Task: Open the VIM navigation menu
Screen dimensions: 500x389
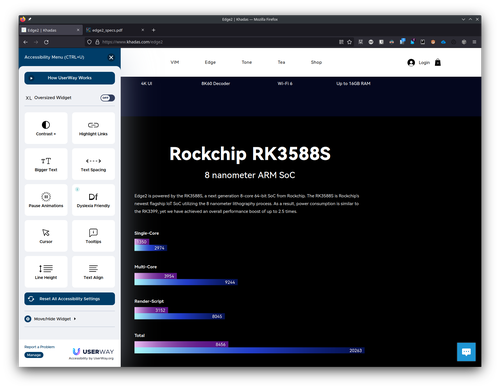Action: tap(175, 62)
